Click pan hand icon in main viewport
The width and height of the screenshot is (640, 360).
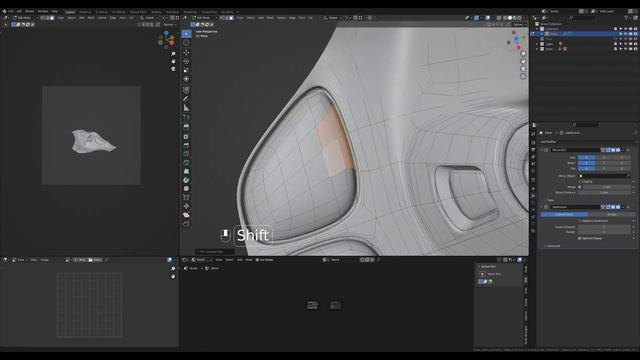(x=523, y=61)
